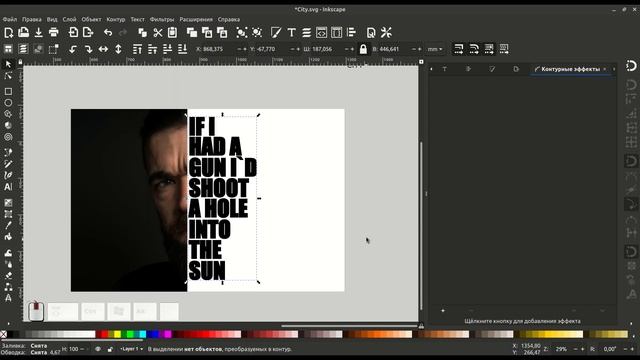Viewport: 640px width, 360px height.
Task: Open an existing file via toolbar icon
Action: pyautogui.click(x=23, y=33)
